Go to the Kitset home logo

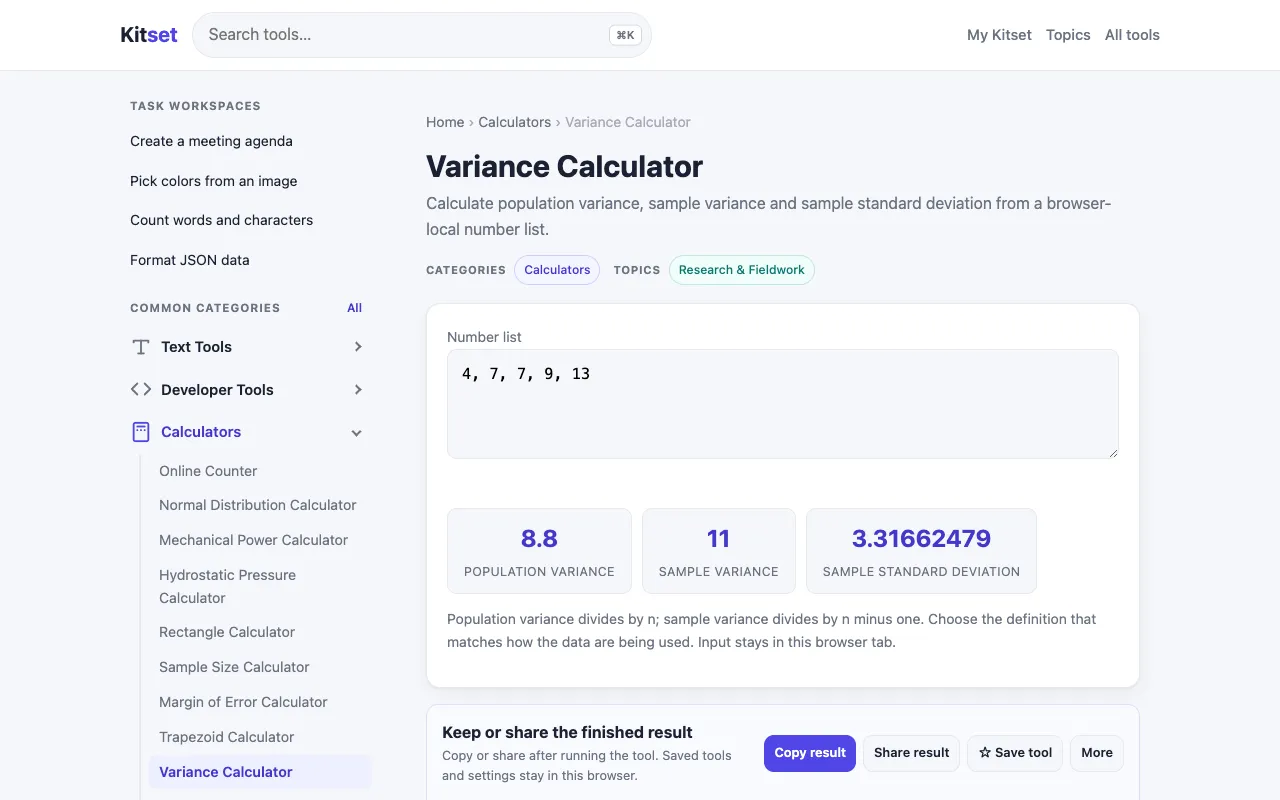pyautogui.click(x=149, y=35)
